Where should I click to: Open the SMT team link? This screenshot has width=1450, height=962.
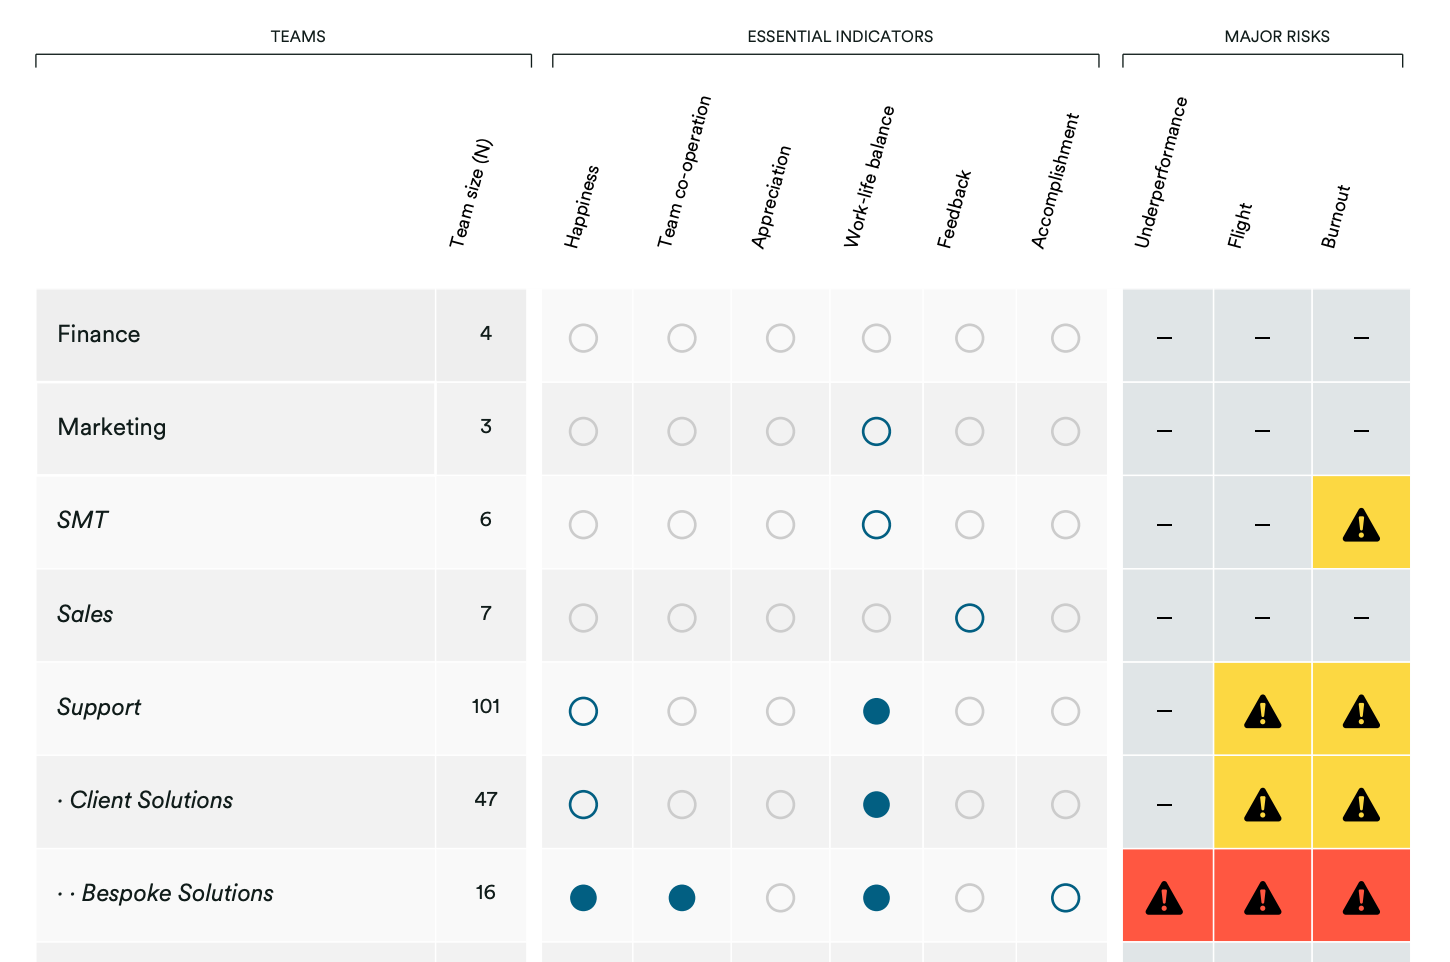click(x=83, y=520)
